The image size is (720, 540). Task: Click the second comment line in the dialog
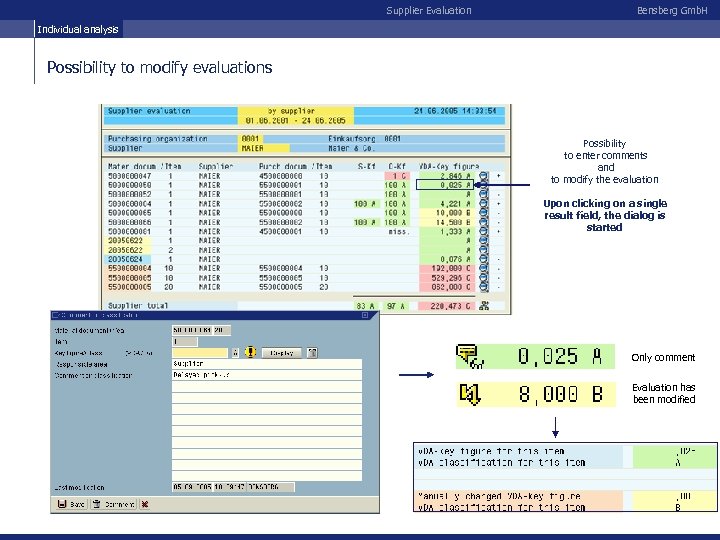(x=267, y=386)
